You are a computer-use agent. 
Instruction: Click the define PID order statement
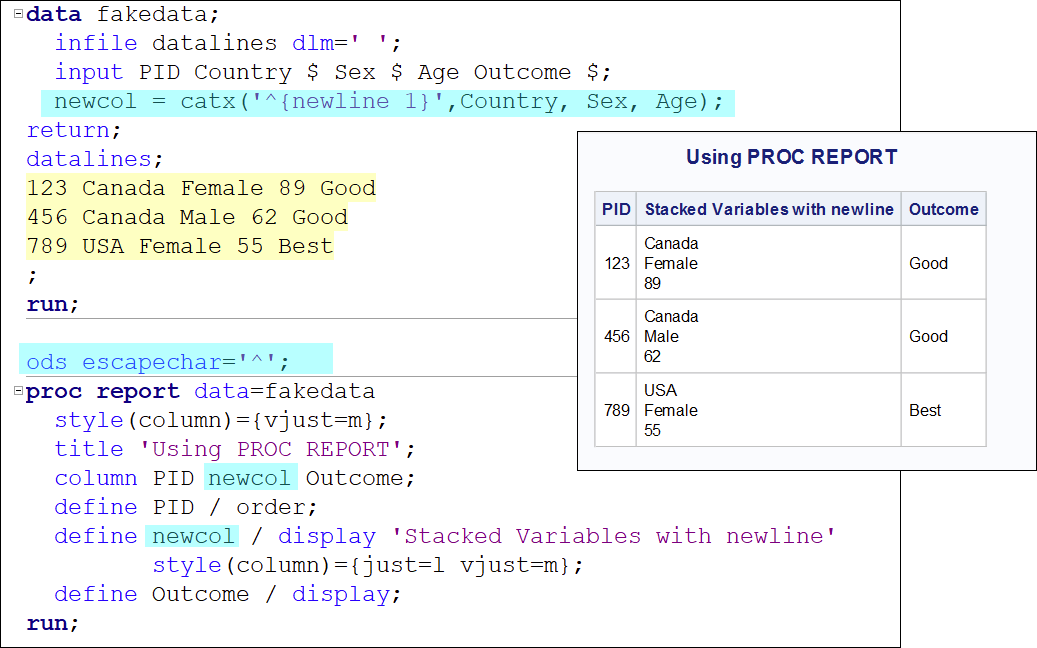[x=180, y=507]
